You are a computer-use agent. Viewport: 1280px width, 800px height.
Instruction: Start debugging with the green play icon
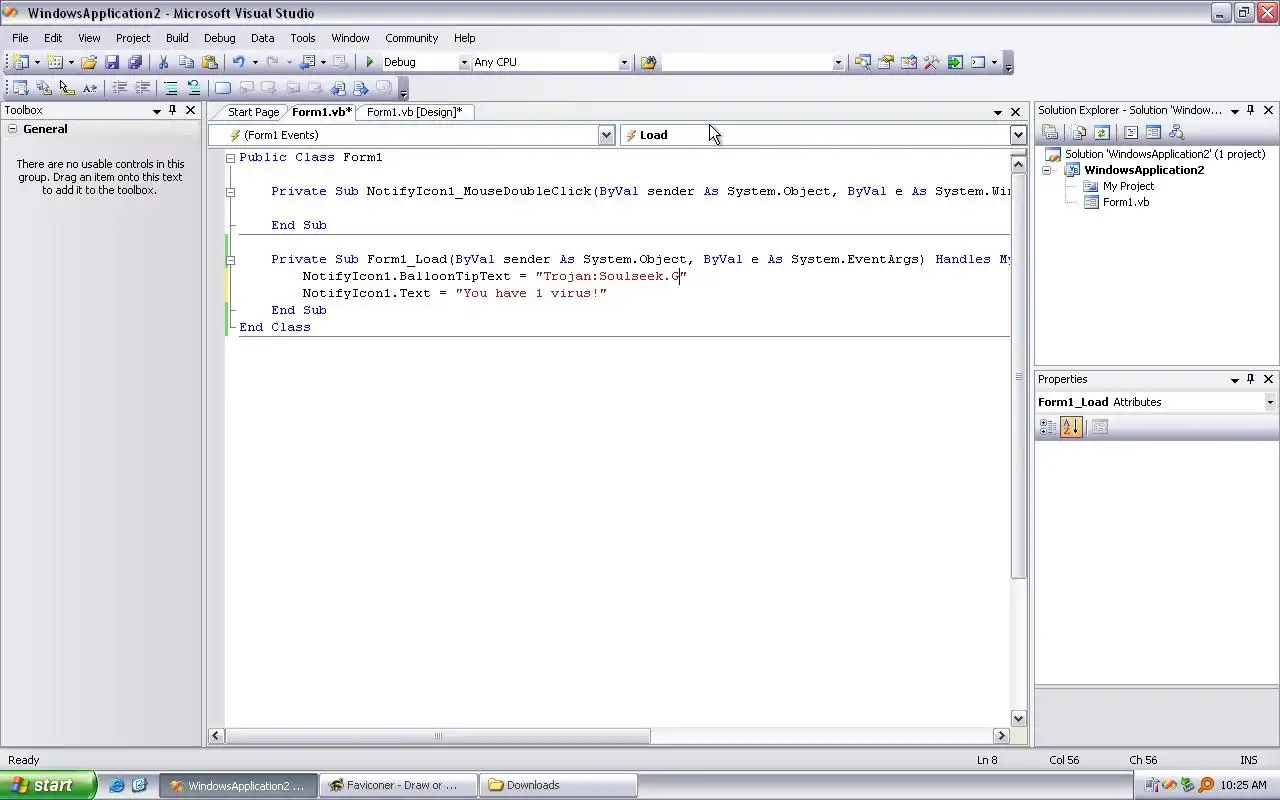pos(370,62)
